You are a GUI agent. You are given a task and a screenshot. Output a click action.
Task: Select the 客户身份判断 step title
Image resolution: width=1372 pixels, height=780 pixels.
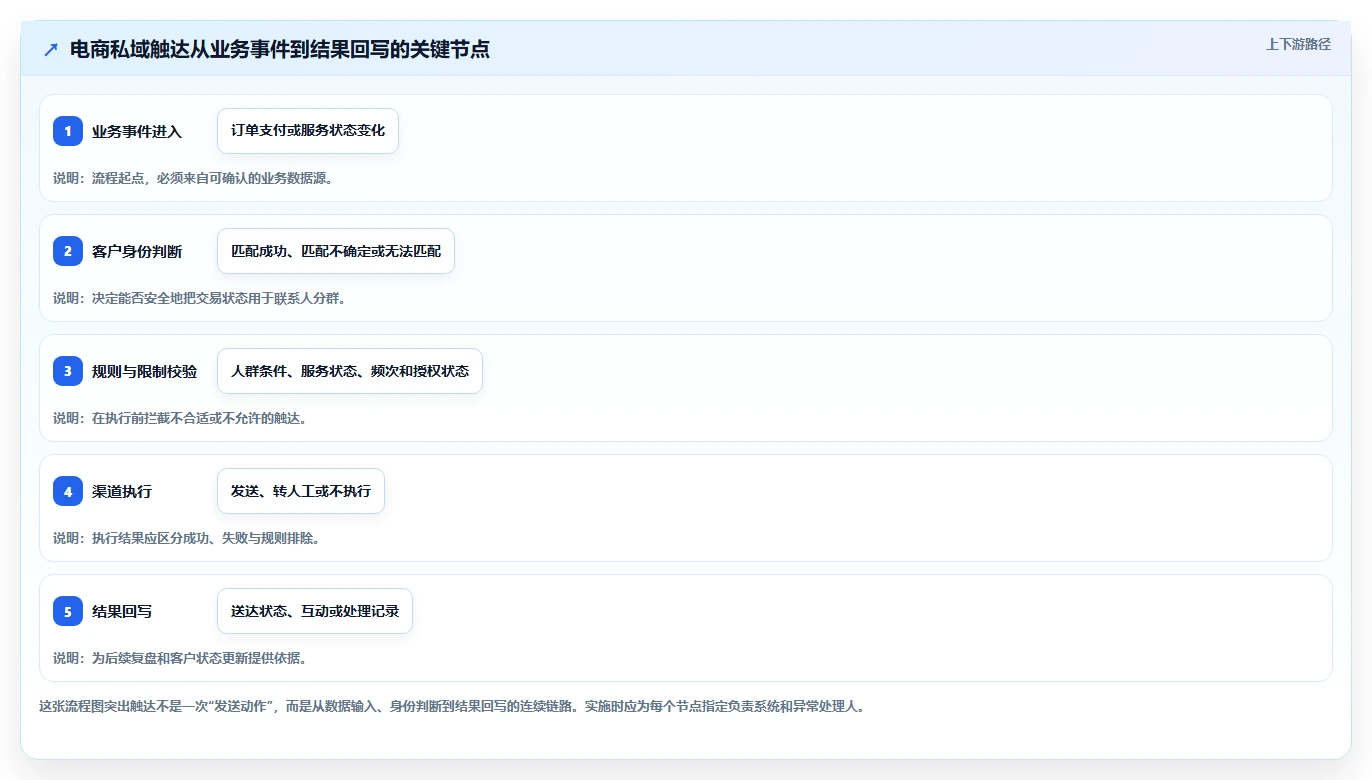coord(137,251)
